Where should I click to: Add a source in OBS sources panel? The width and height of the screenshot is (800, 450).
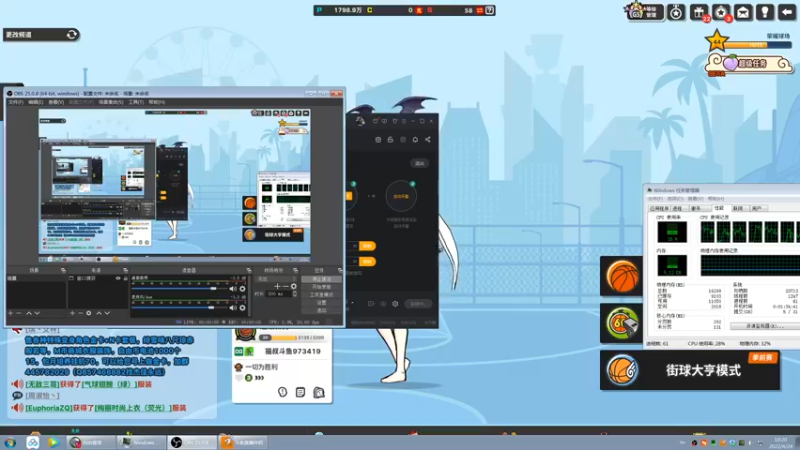[72, 313]
